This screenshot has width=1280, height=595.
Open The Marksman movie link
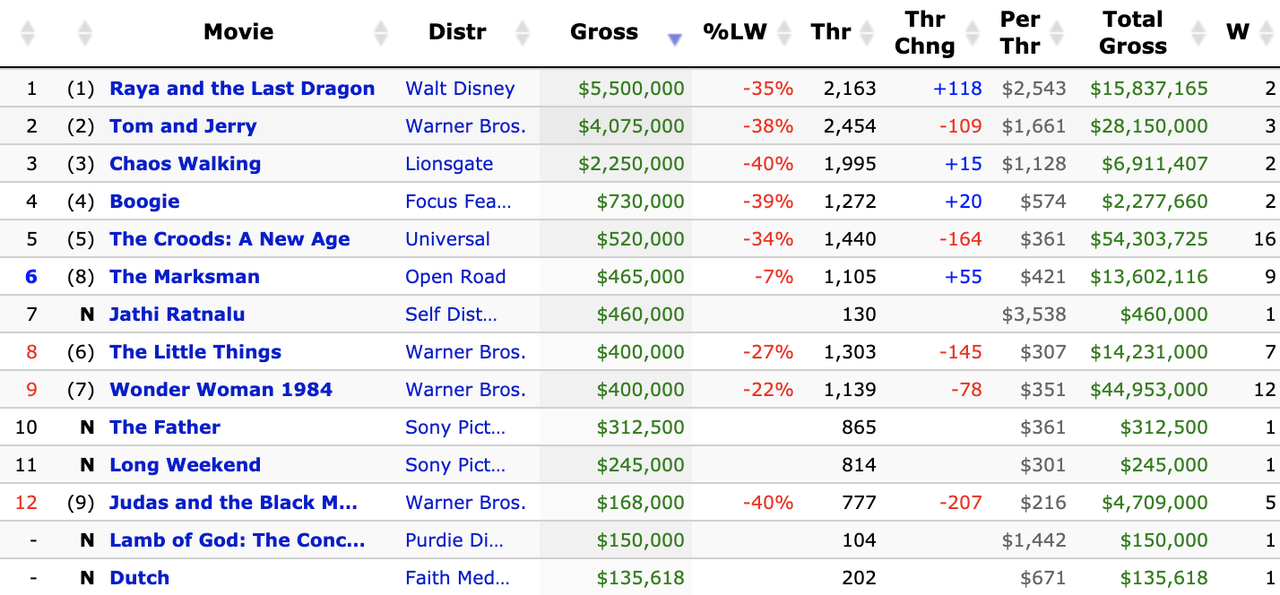(x=185, y=277)
